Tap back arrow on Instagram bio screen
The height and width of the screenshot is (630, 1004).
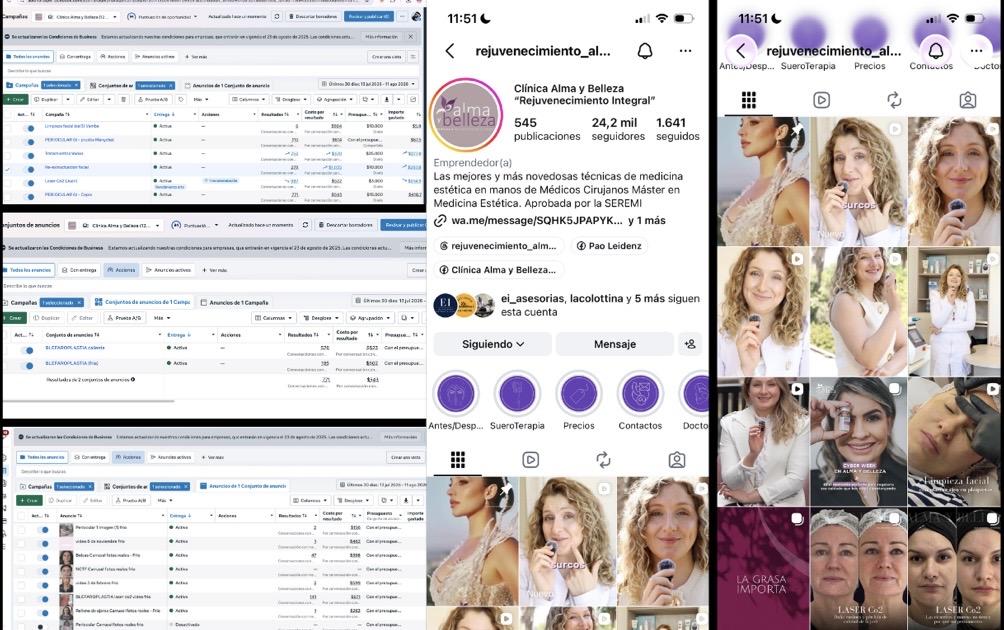450,51
